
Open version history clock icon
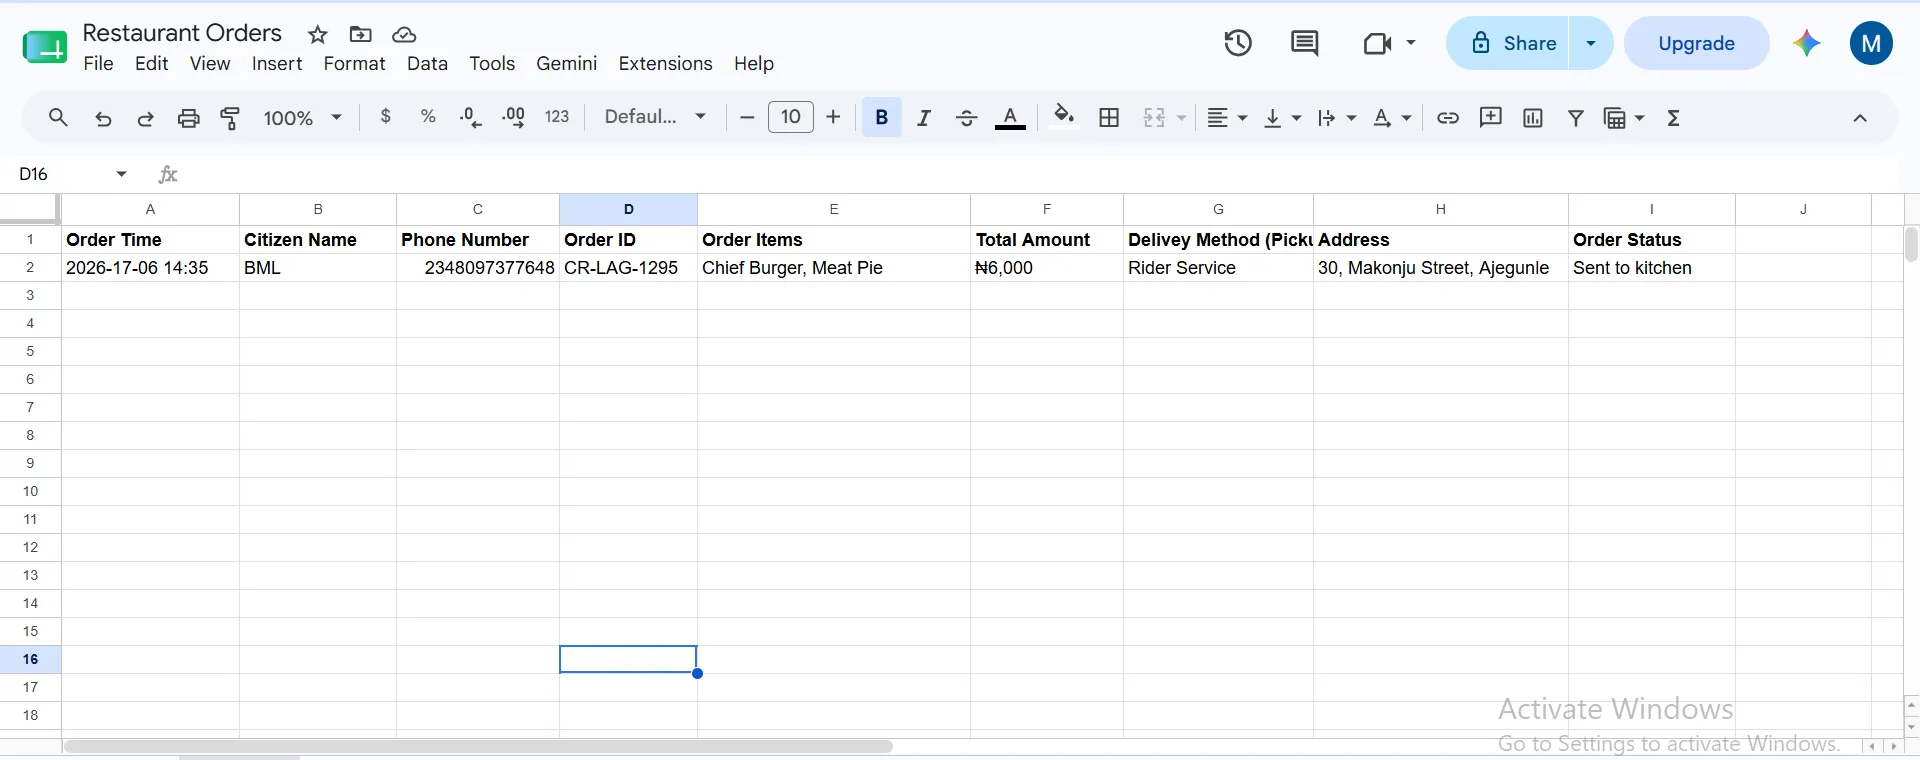click(x=1238, y=43)
